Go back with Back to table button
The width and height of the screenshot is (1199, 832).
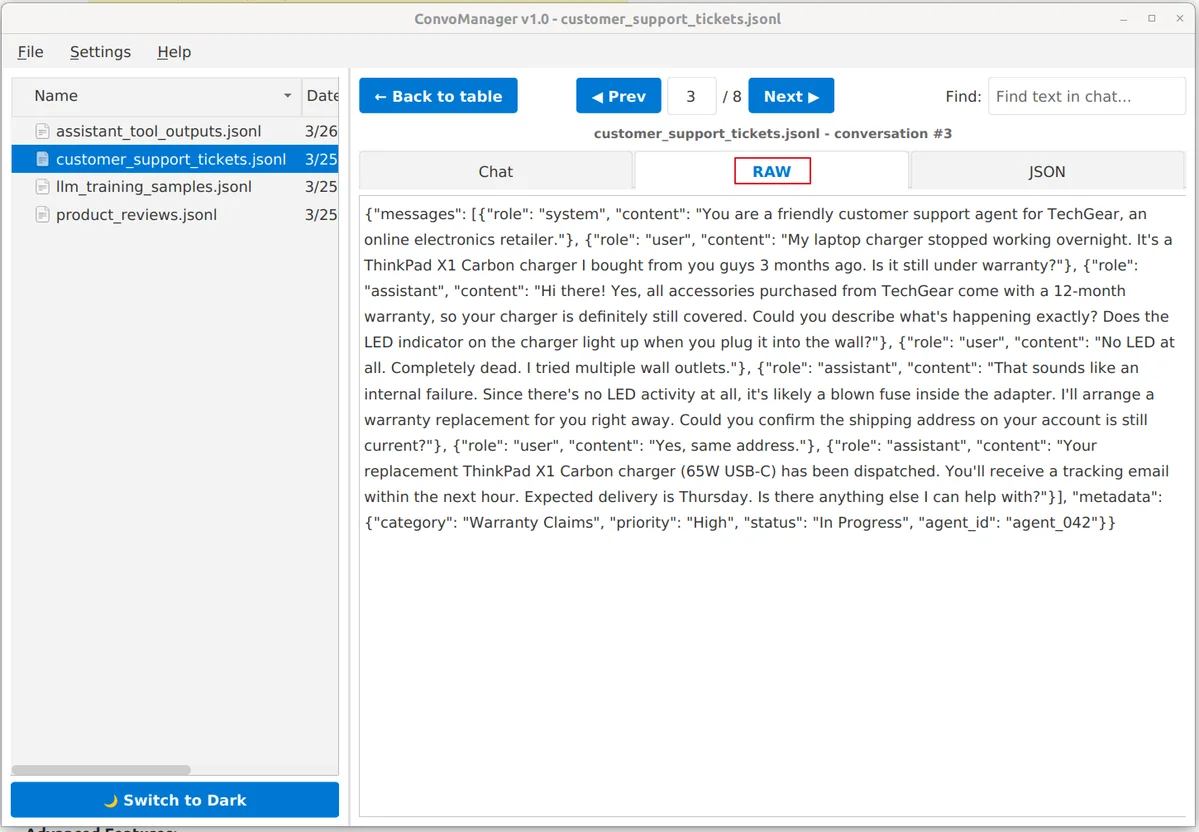(438, 96)
